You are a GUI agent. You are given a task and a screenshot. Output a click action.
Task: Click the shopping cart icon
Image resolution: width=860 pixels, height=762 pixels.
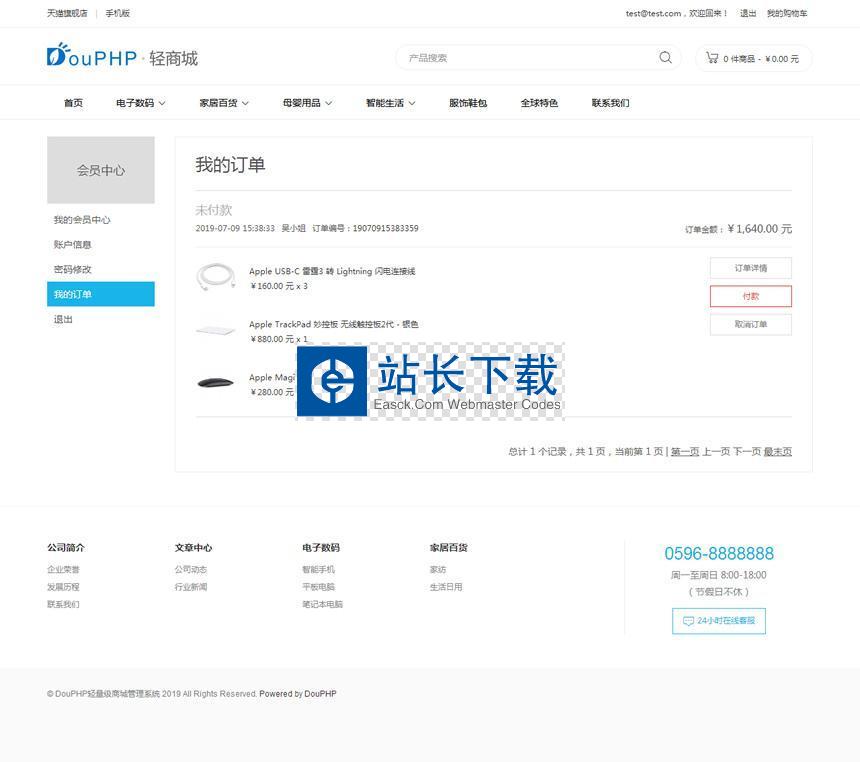click(x=711, y=58)
